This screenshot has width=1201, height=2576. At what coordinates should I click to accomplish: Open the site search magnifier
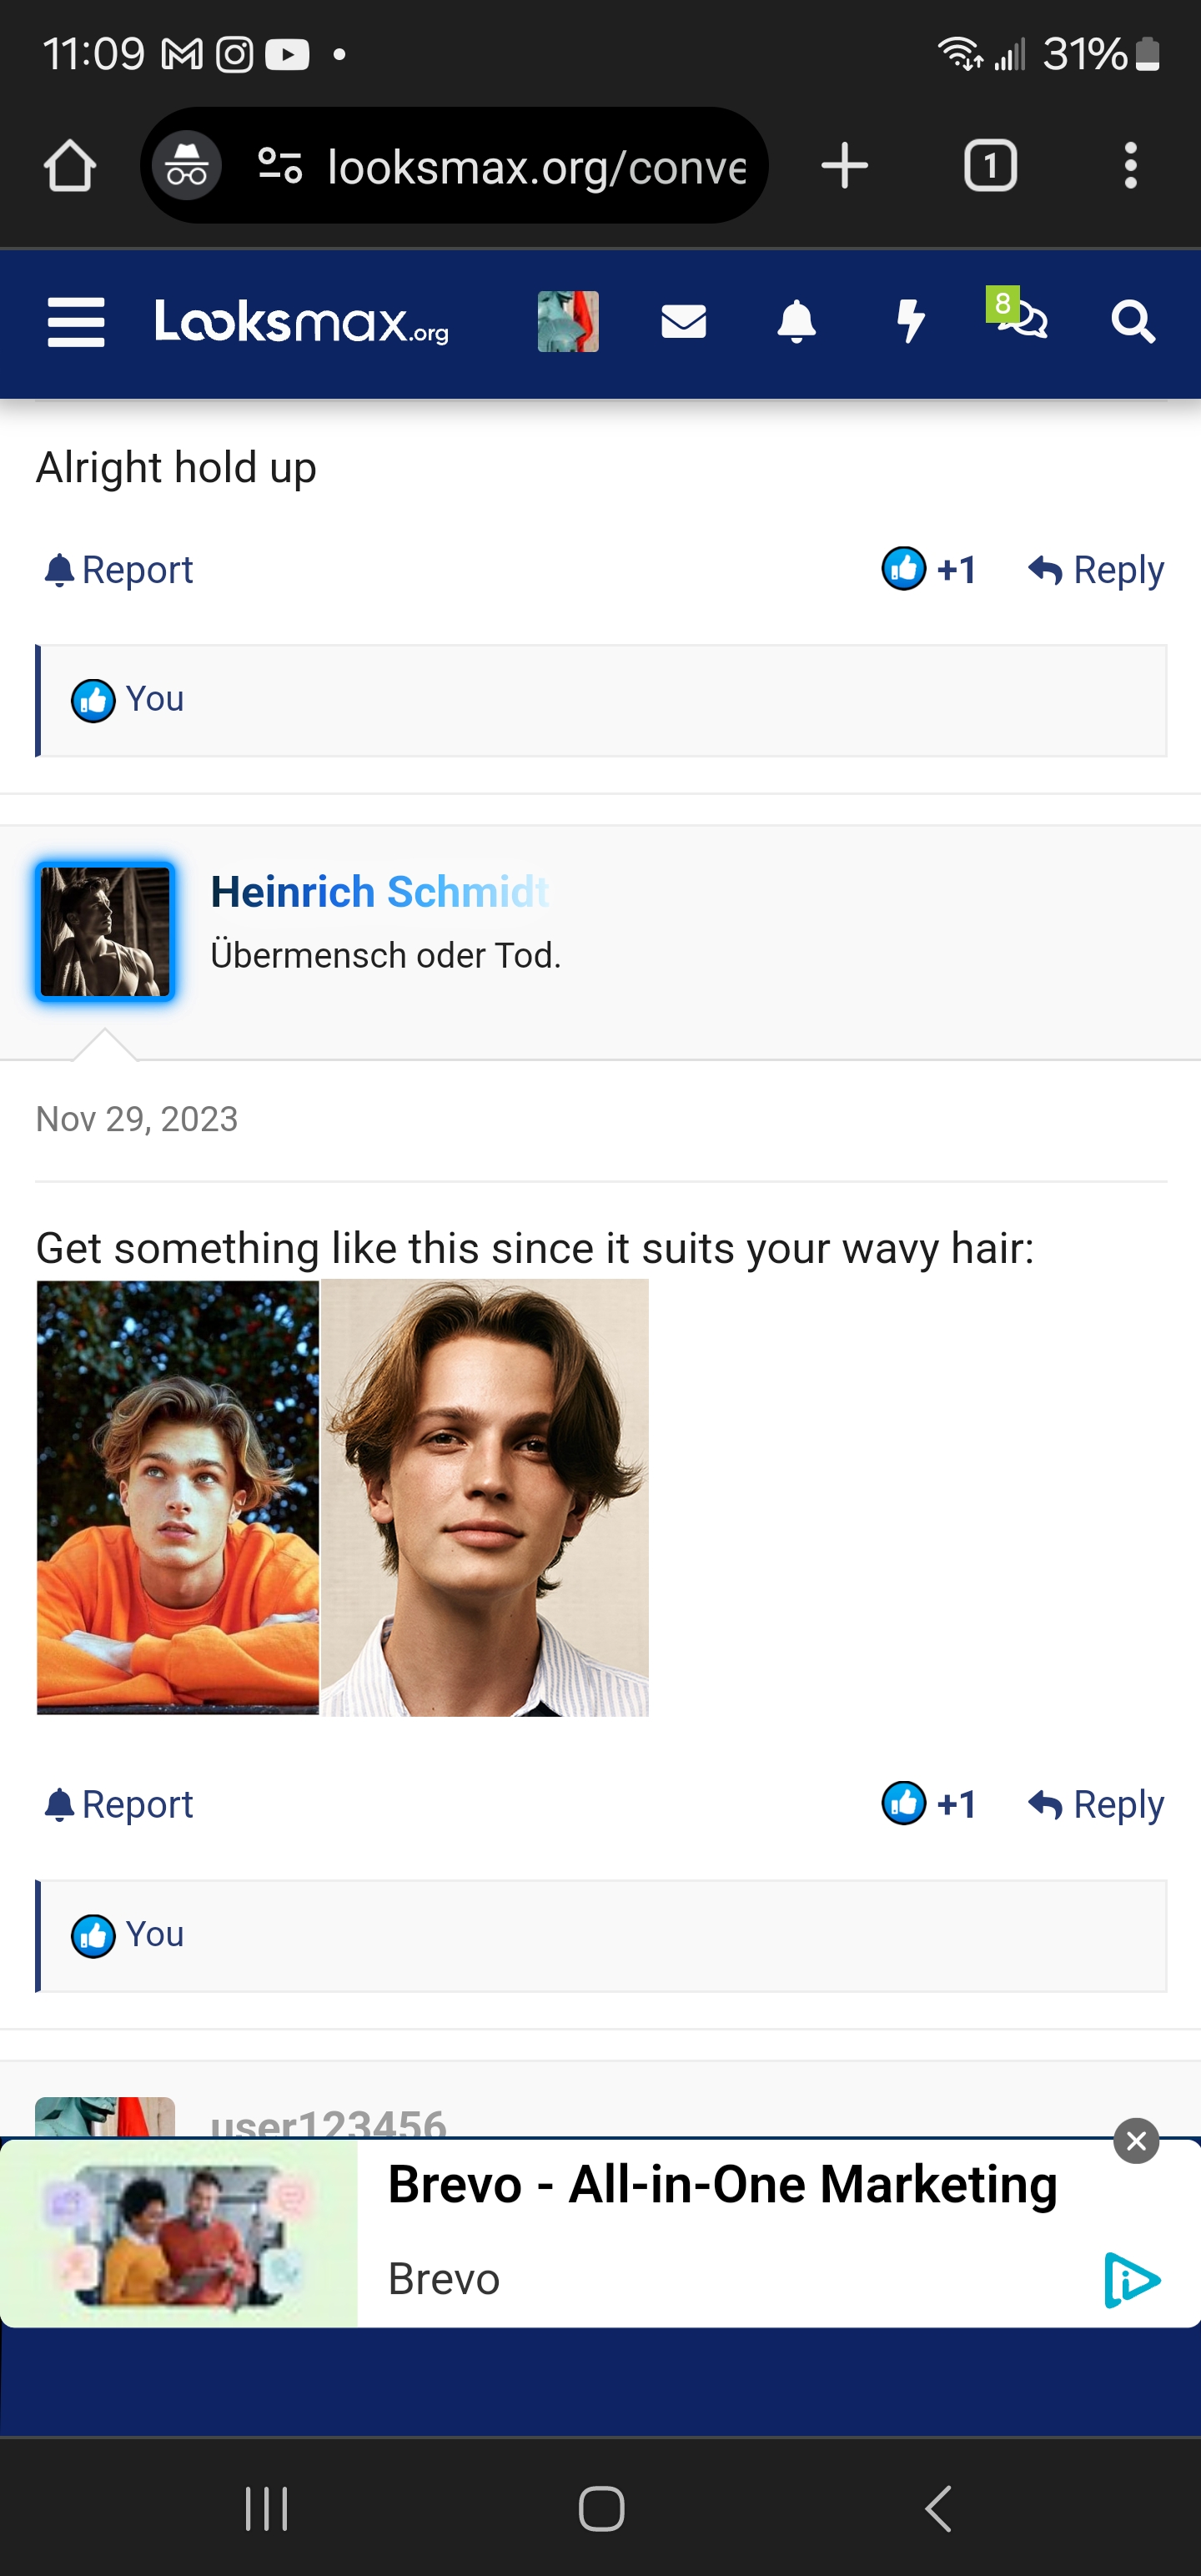(1134, 322)
